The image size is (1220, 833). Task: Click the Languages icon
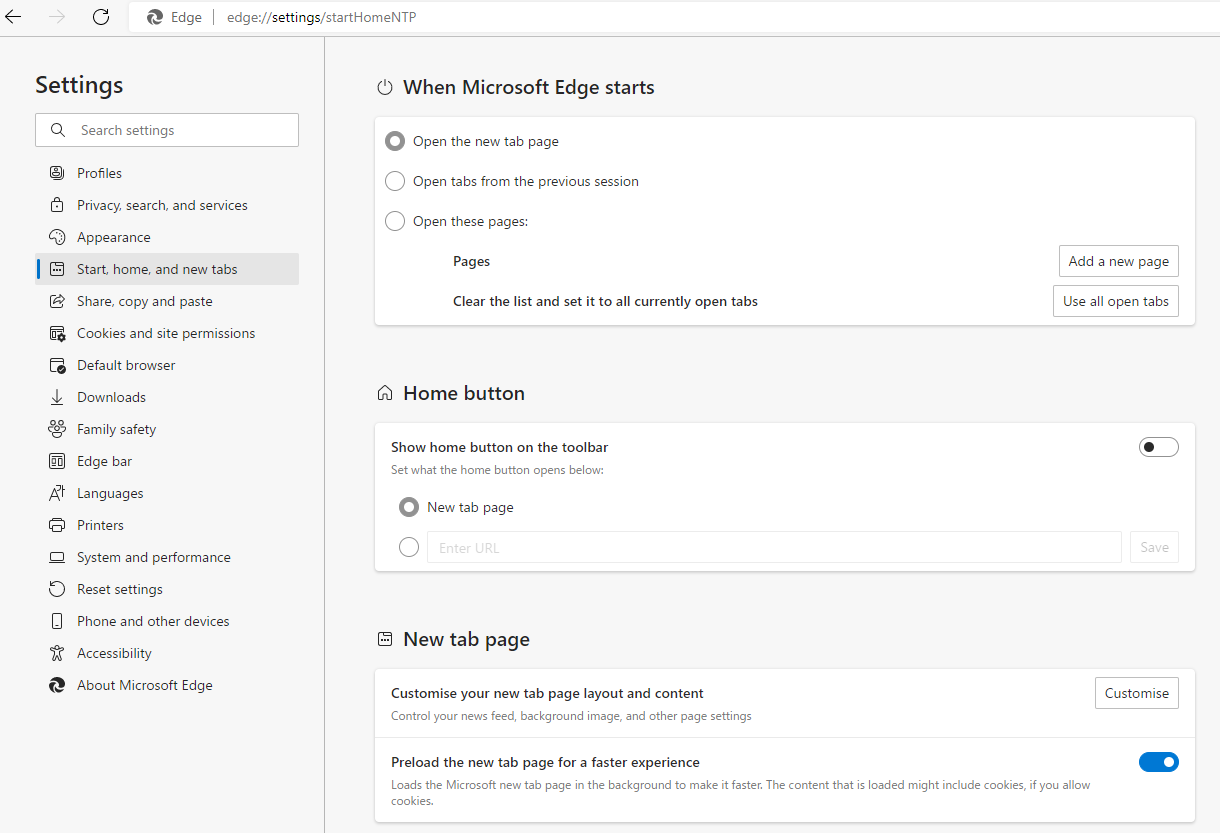pos(57,493)
